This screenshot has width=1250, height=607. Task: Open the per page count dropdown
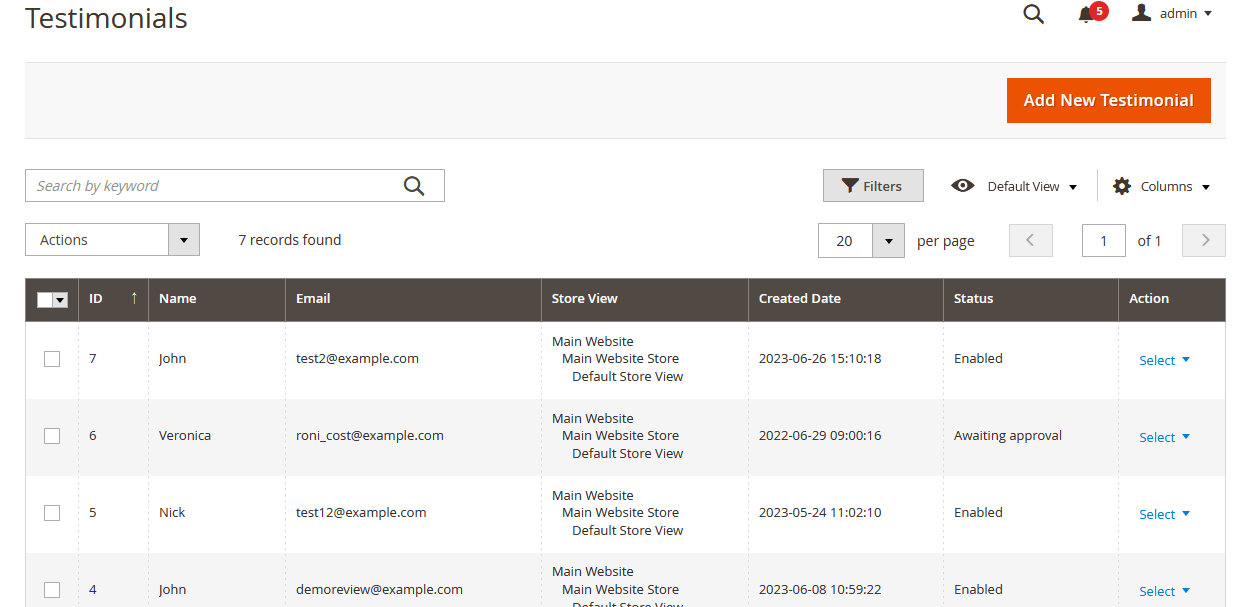pos(888,240)
